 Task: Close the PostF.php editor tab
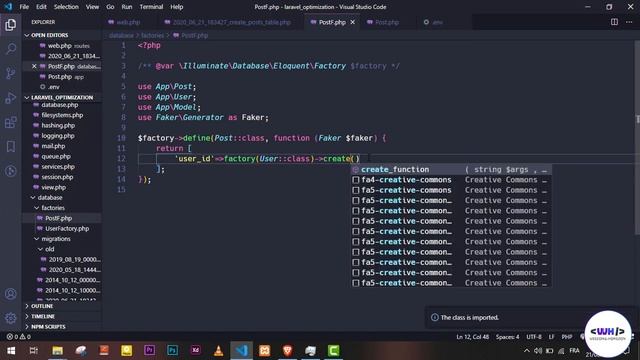point(353,22)
